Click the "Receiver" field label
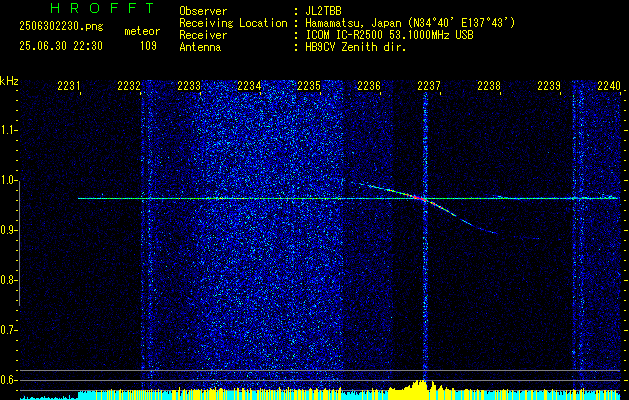 [203, 35]
